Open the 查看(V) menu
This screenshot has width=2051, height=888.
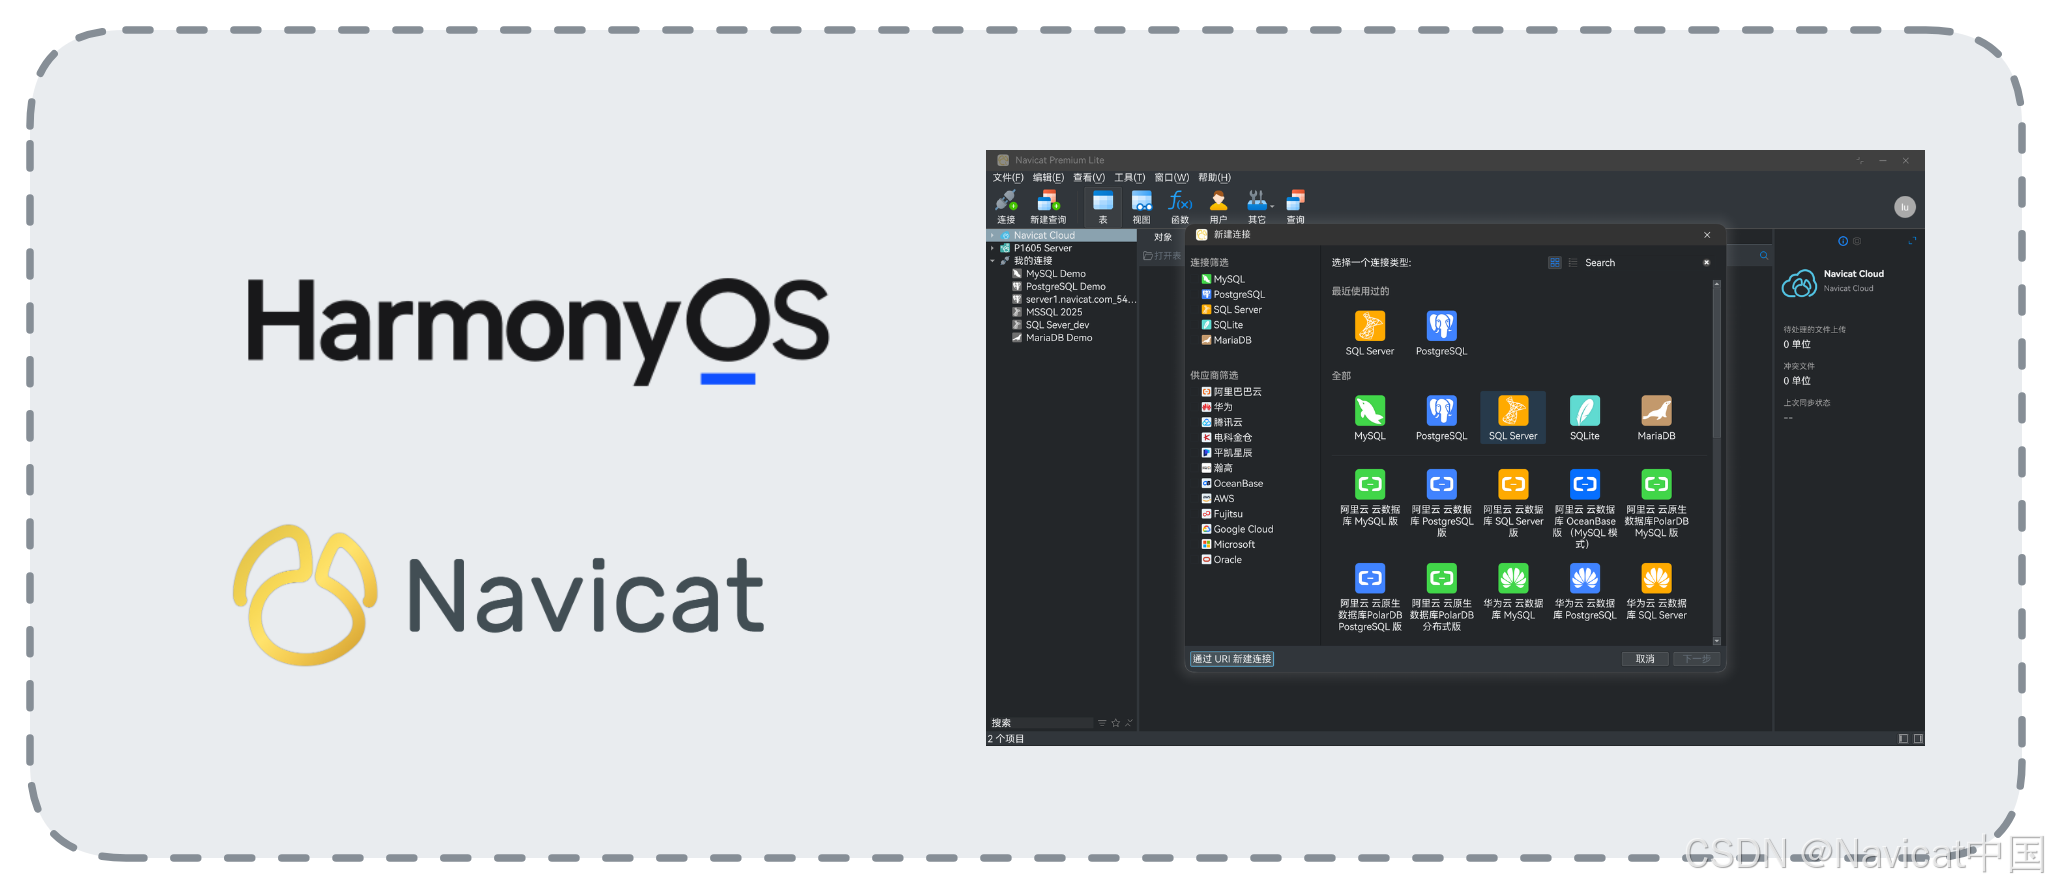click(x=1089, y=177)
